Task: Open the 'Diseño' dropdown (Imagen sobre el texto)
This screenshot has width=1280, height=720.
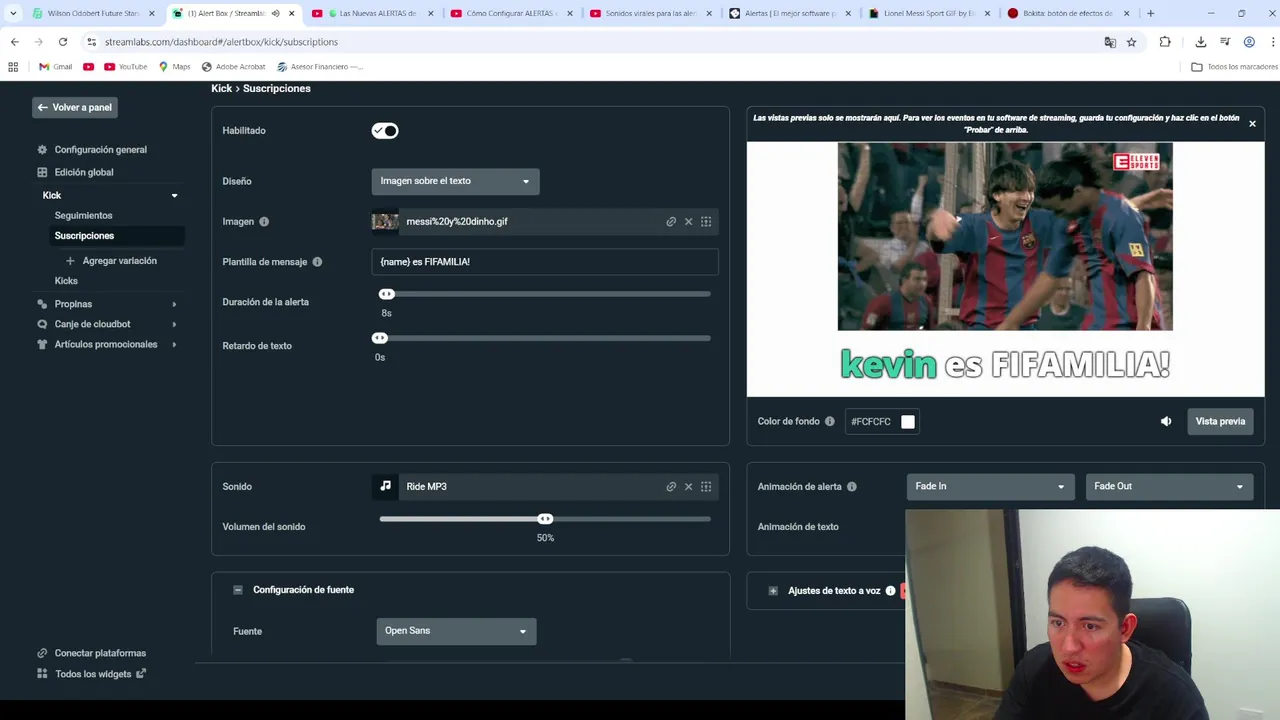Action: (455, 181)
